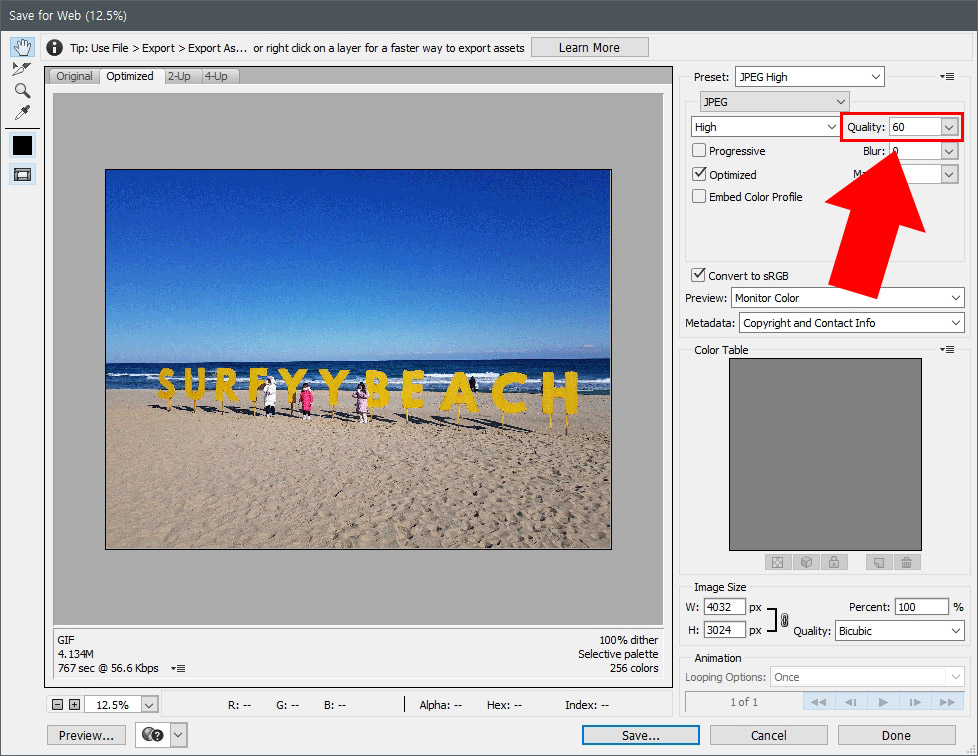Image resolution: width=978 pixels, height=756 pixels.
Task: Click the beach photo preview image
Action: [358, 359]
